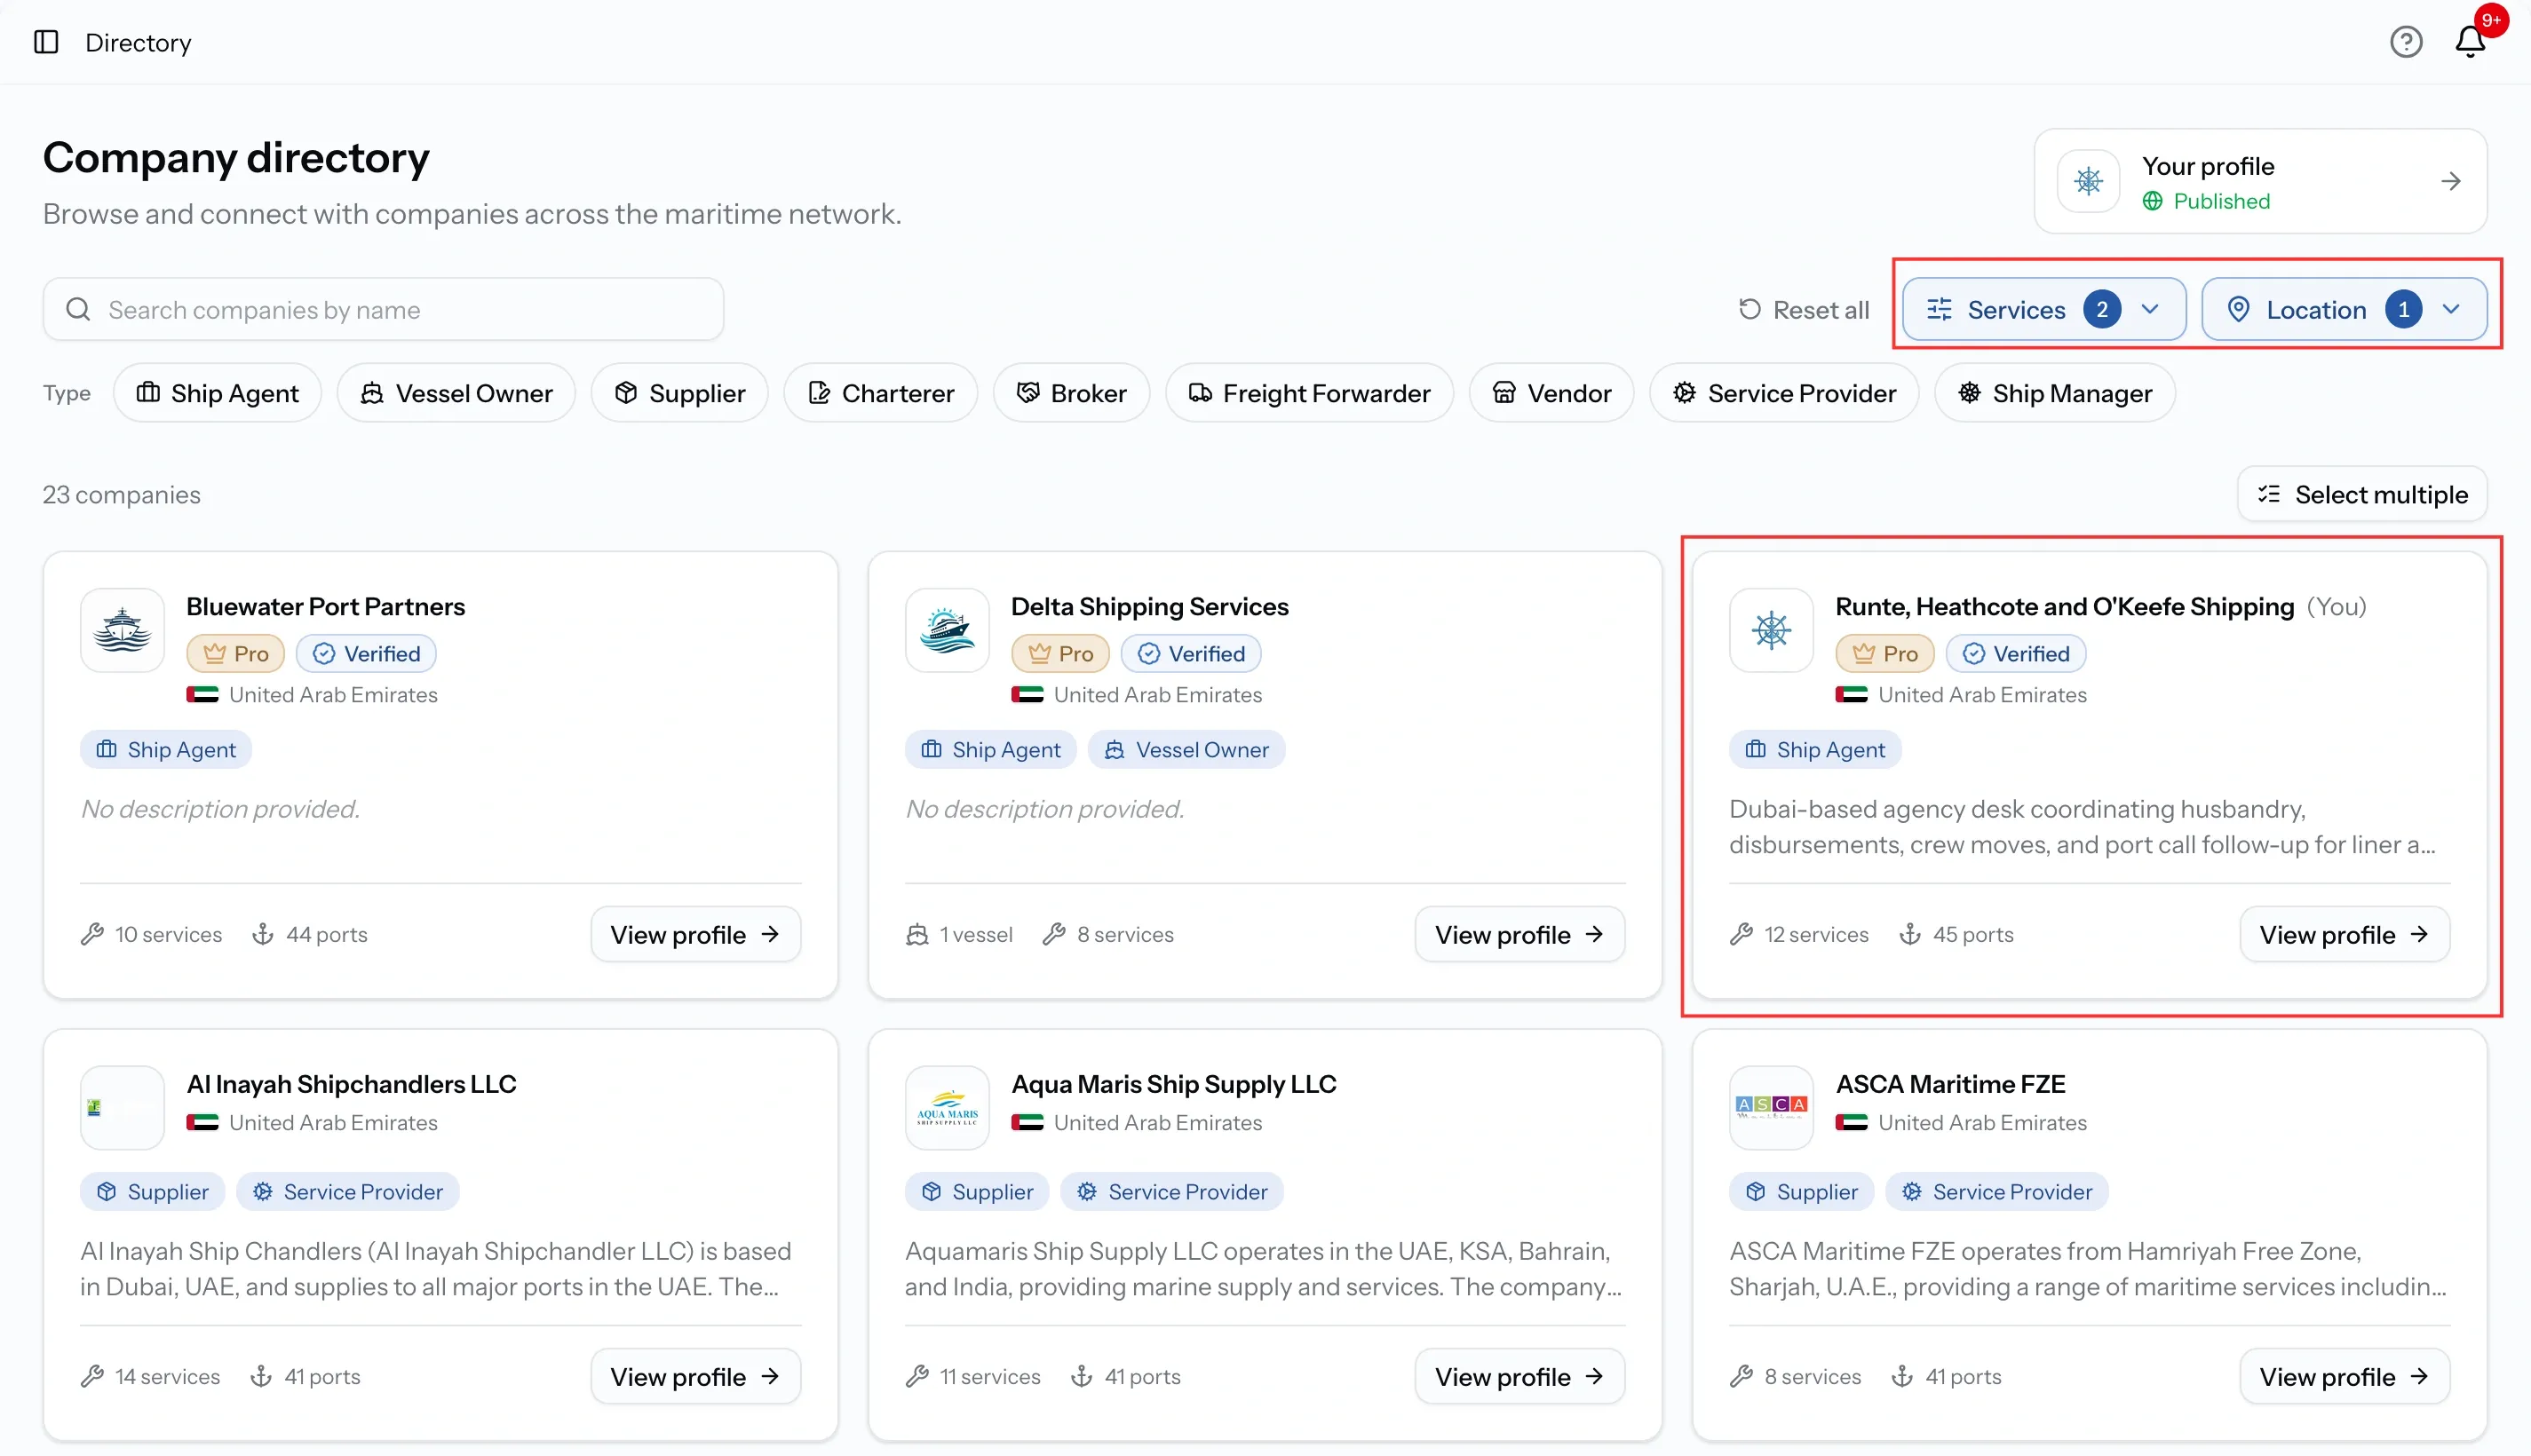Click the Delta Shipping Services logo

click(947, 630)
